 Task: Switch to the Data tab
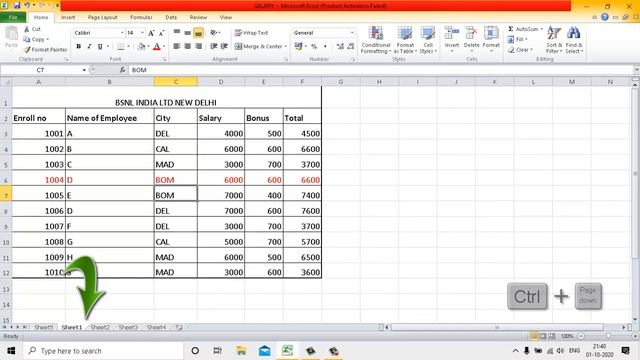pyautogui.click(x=171, y=17)
